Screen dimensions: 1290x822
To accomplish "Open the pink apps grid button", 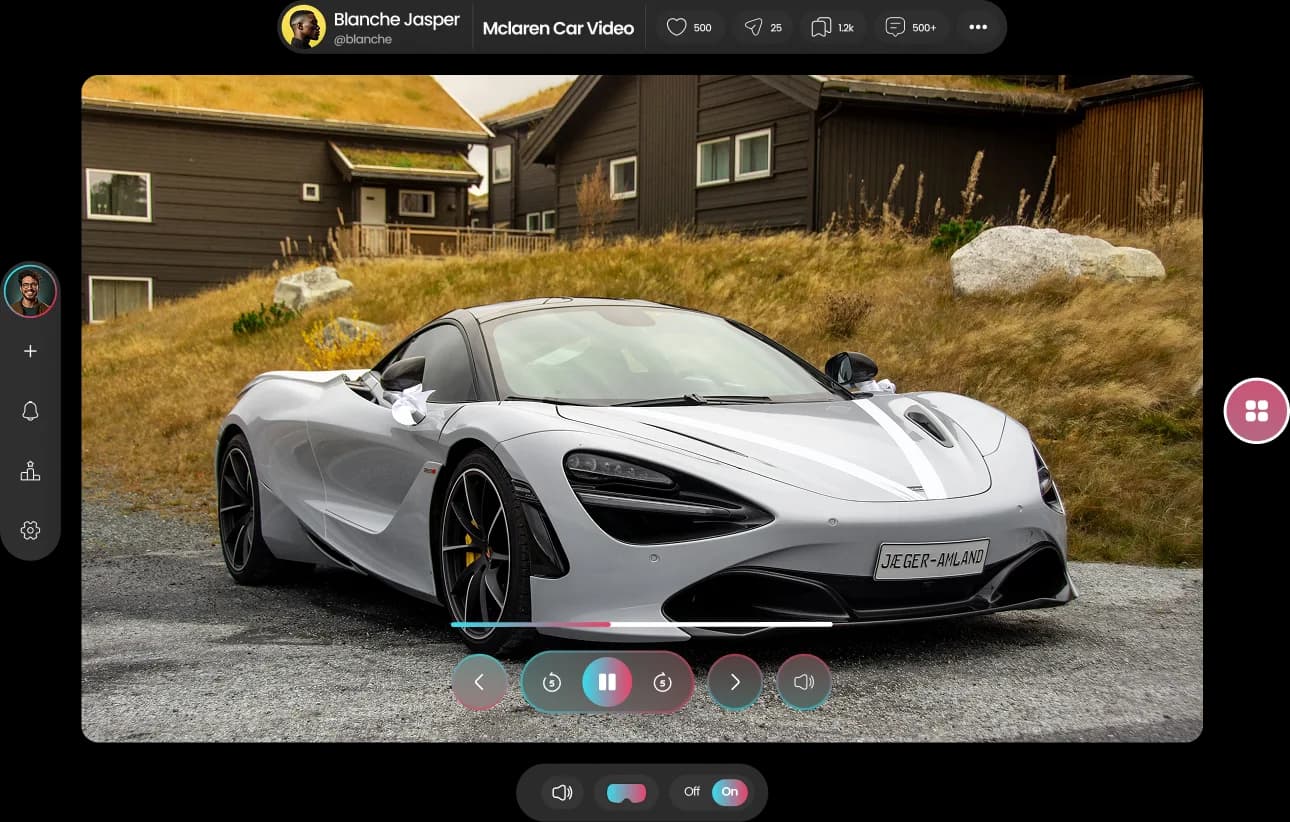I will click(1257, 410).
